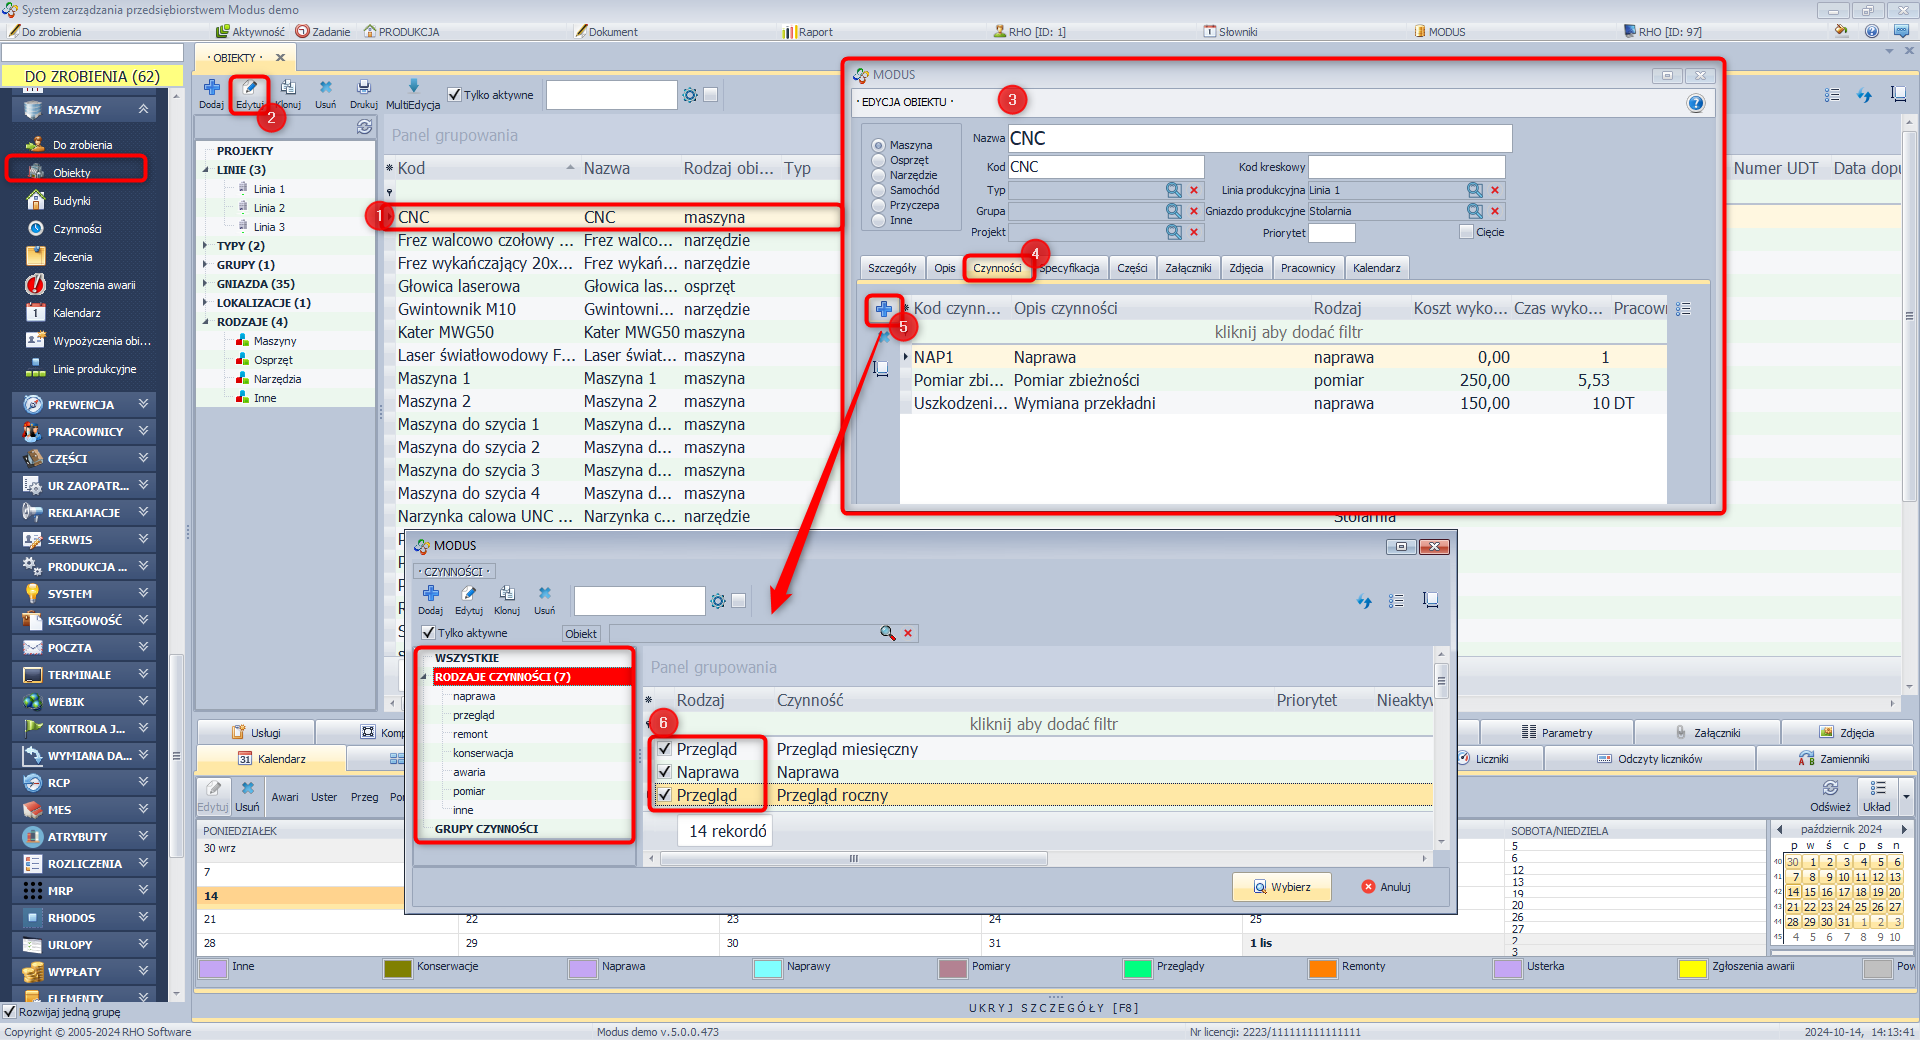Collapse the RODZAJE CZYNNOŚCI (7) tree node

point(424,677)
